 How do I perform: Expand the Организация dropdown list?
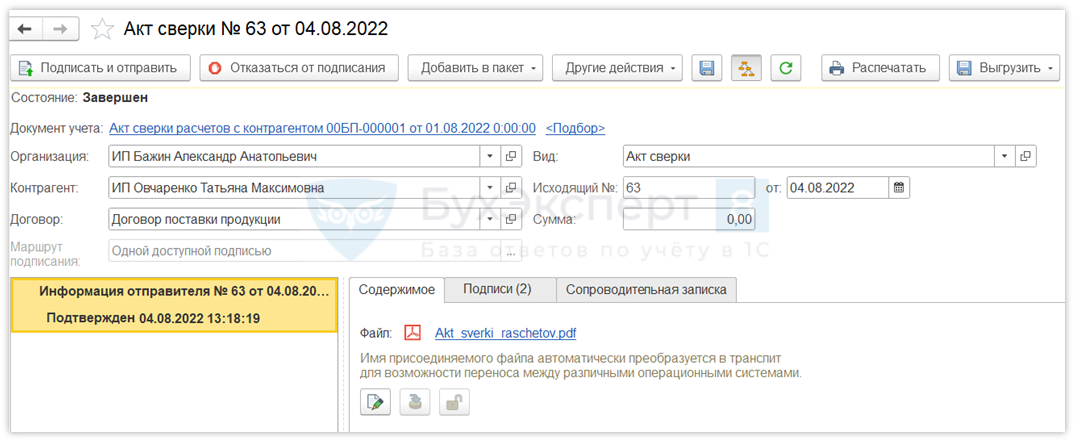point(490,156)
